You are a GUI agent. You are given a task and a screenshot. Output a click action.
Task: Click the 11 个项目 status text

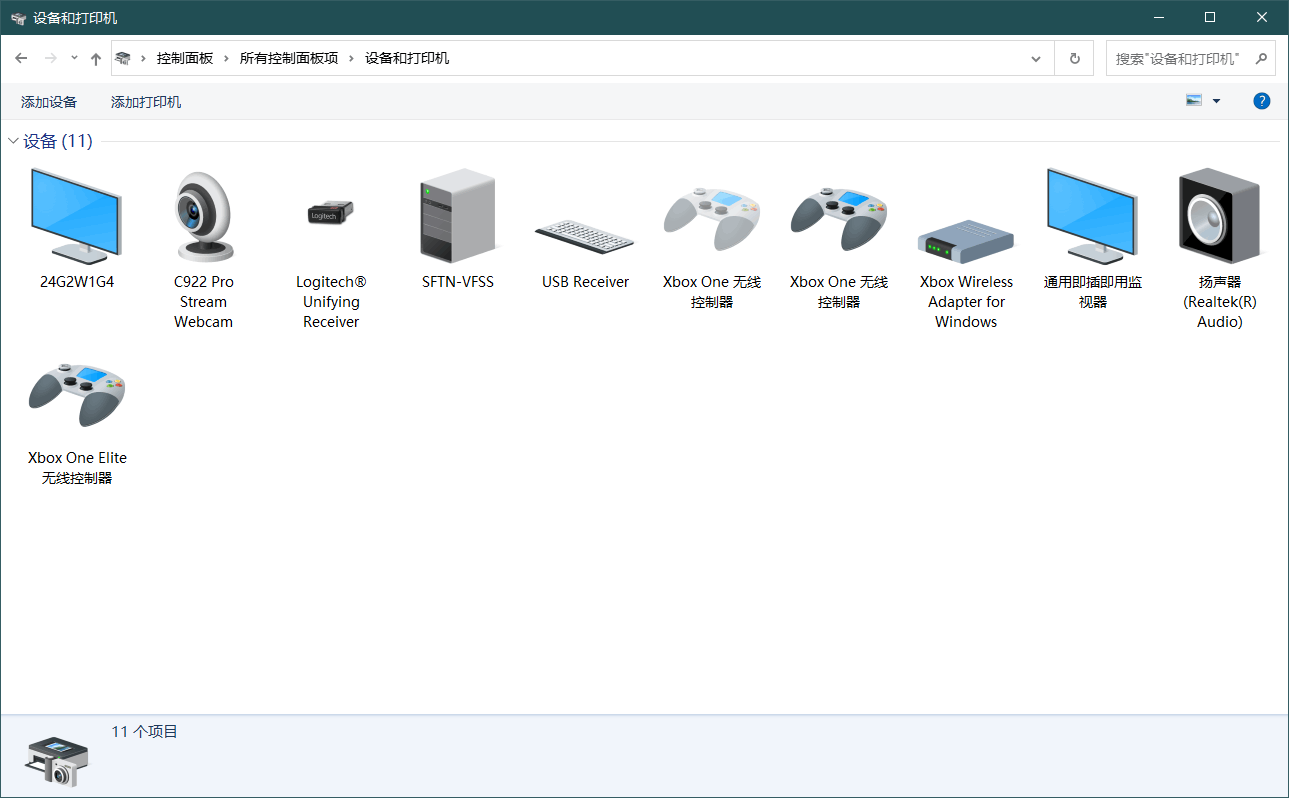point(144,732)
